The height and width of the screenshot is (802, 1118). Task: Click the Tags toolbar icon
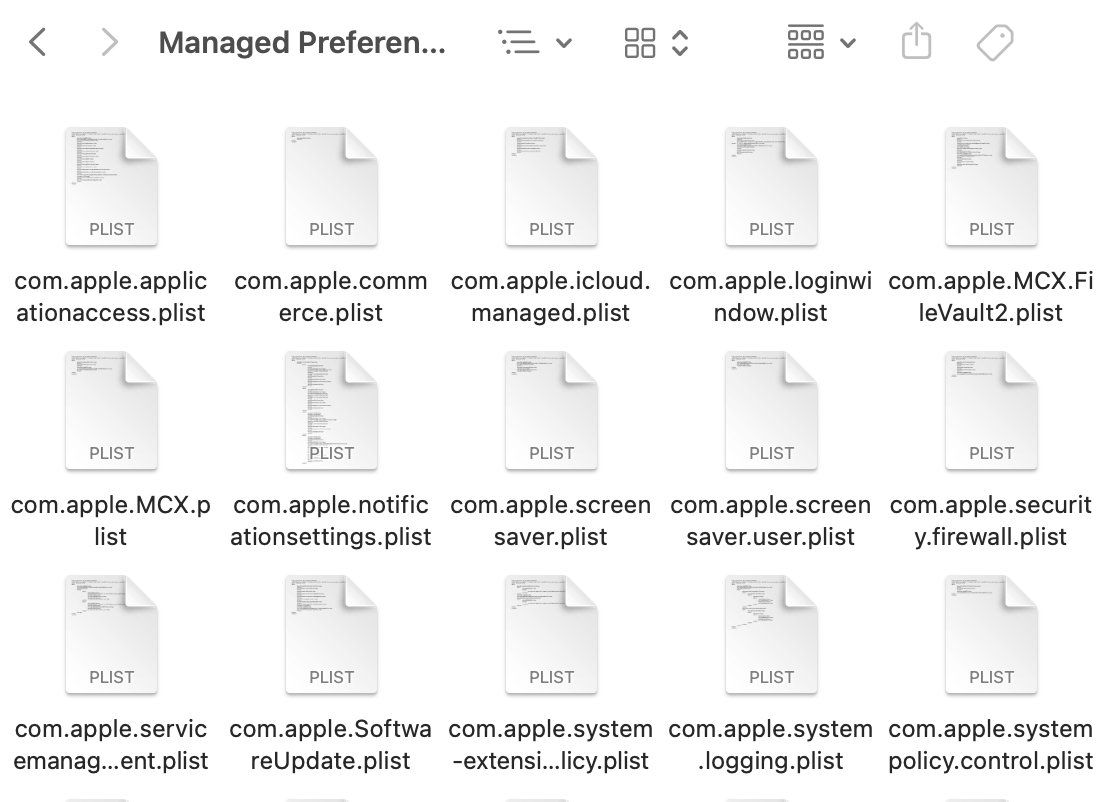[x=995, y=43]
